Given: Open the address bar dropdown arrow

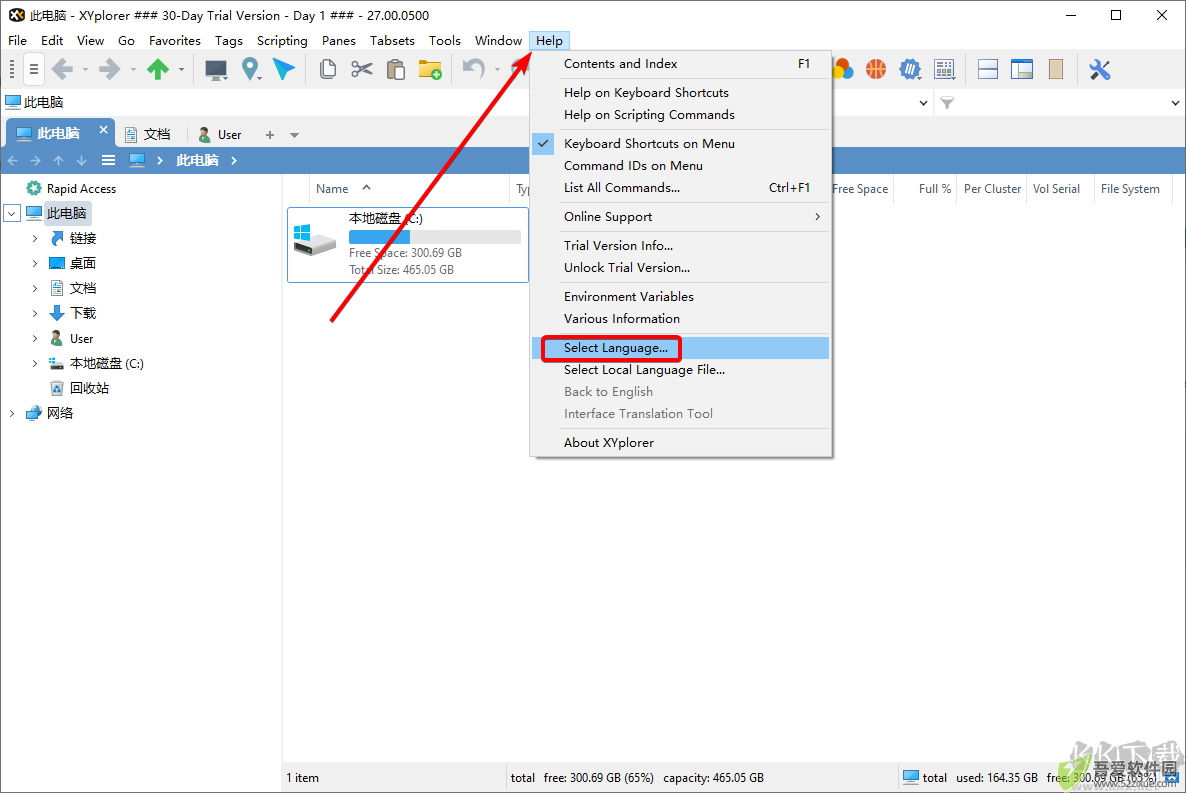Looking at the screenshot, I should (924, 103).
